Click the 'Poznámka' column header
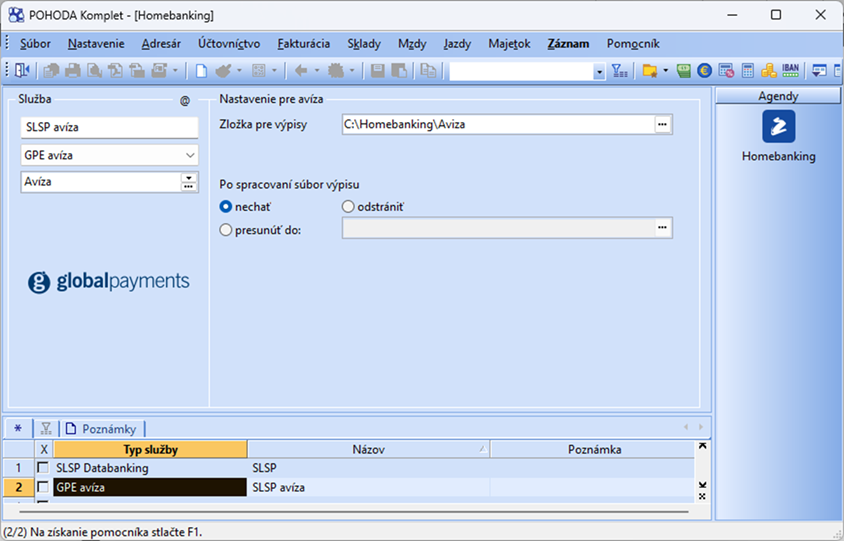The width and height of the screenshot is (844, 541). tap(594, 449)
